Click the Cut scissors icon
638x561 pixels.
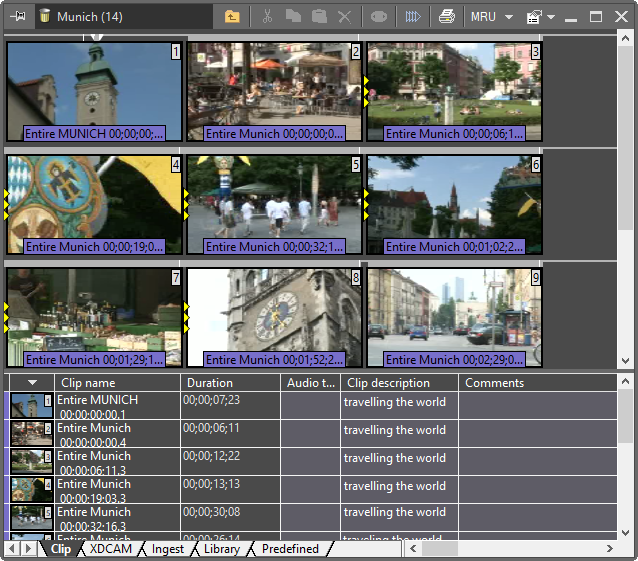click(267, 17)
